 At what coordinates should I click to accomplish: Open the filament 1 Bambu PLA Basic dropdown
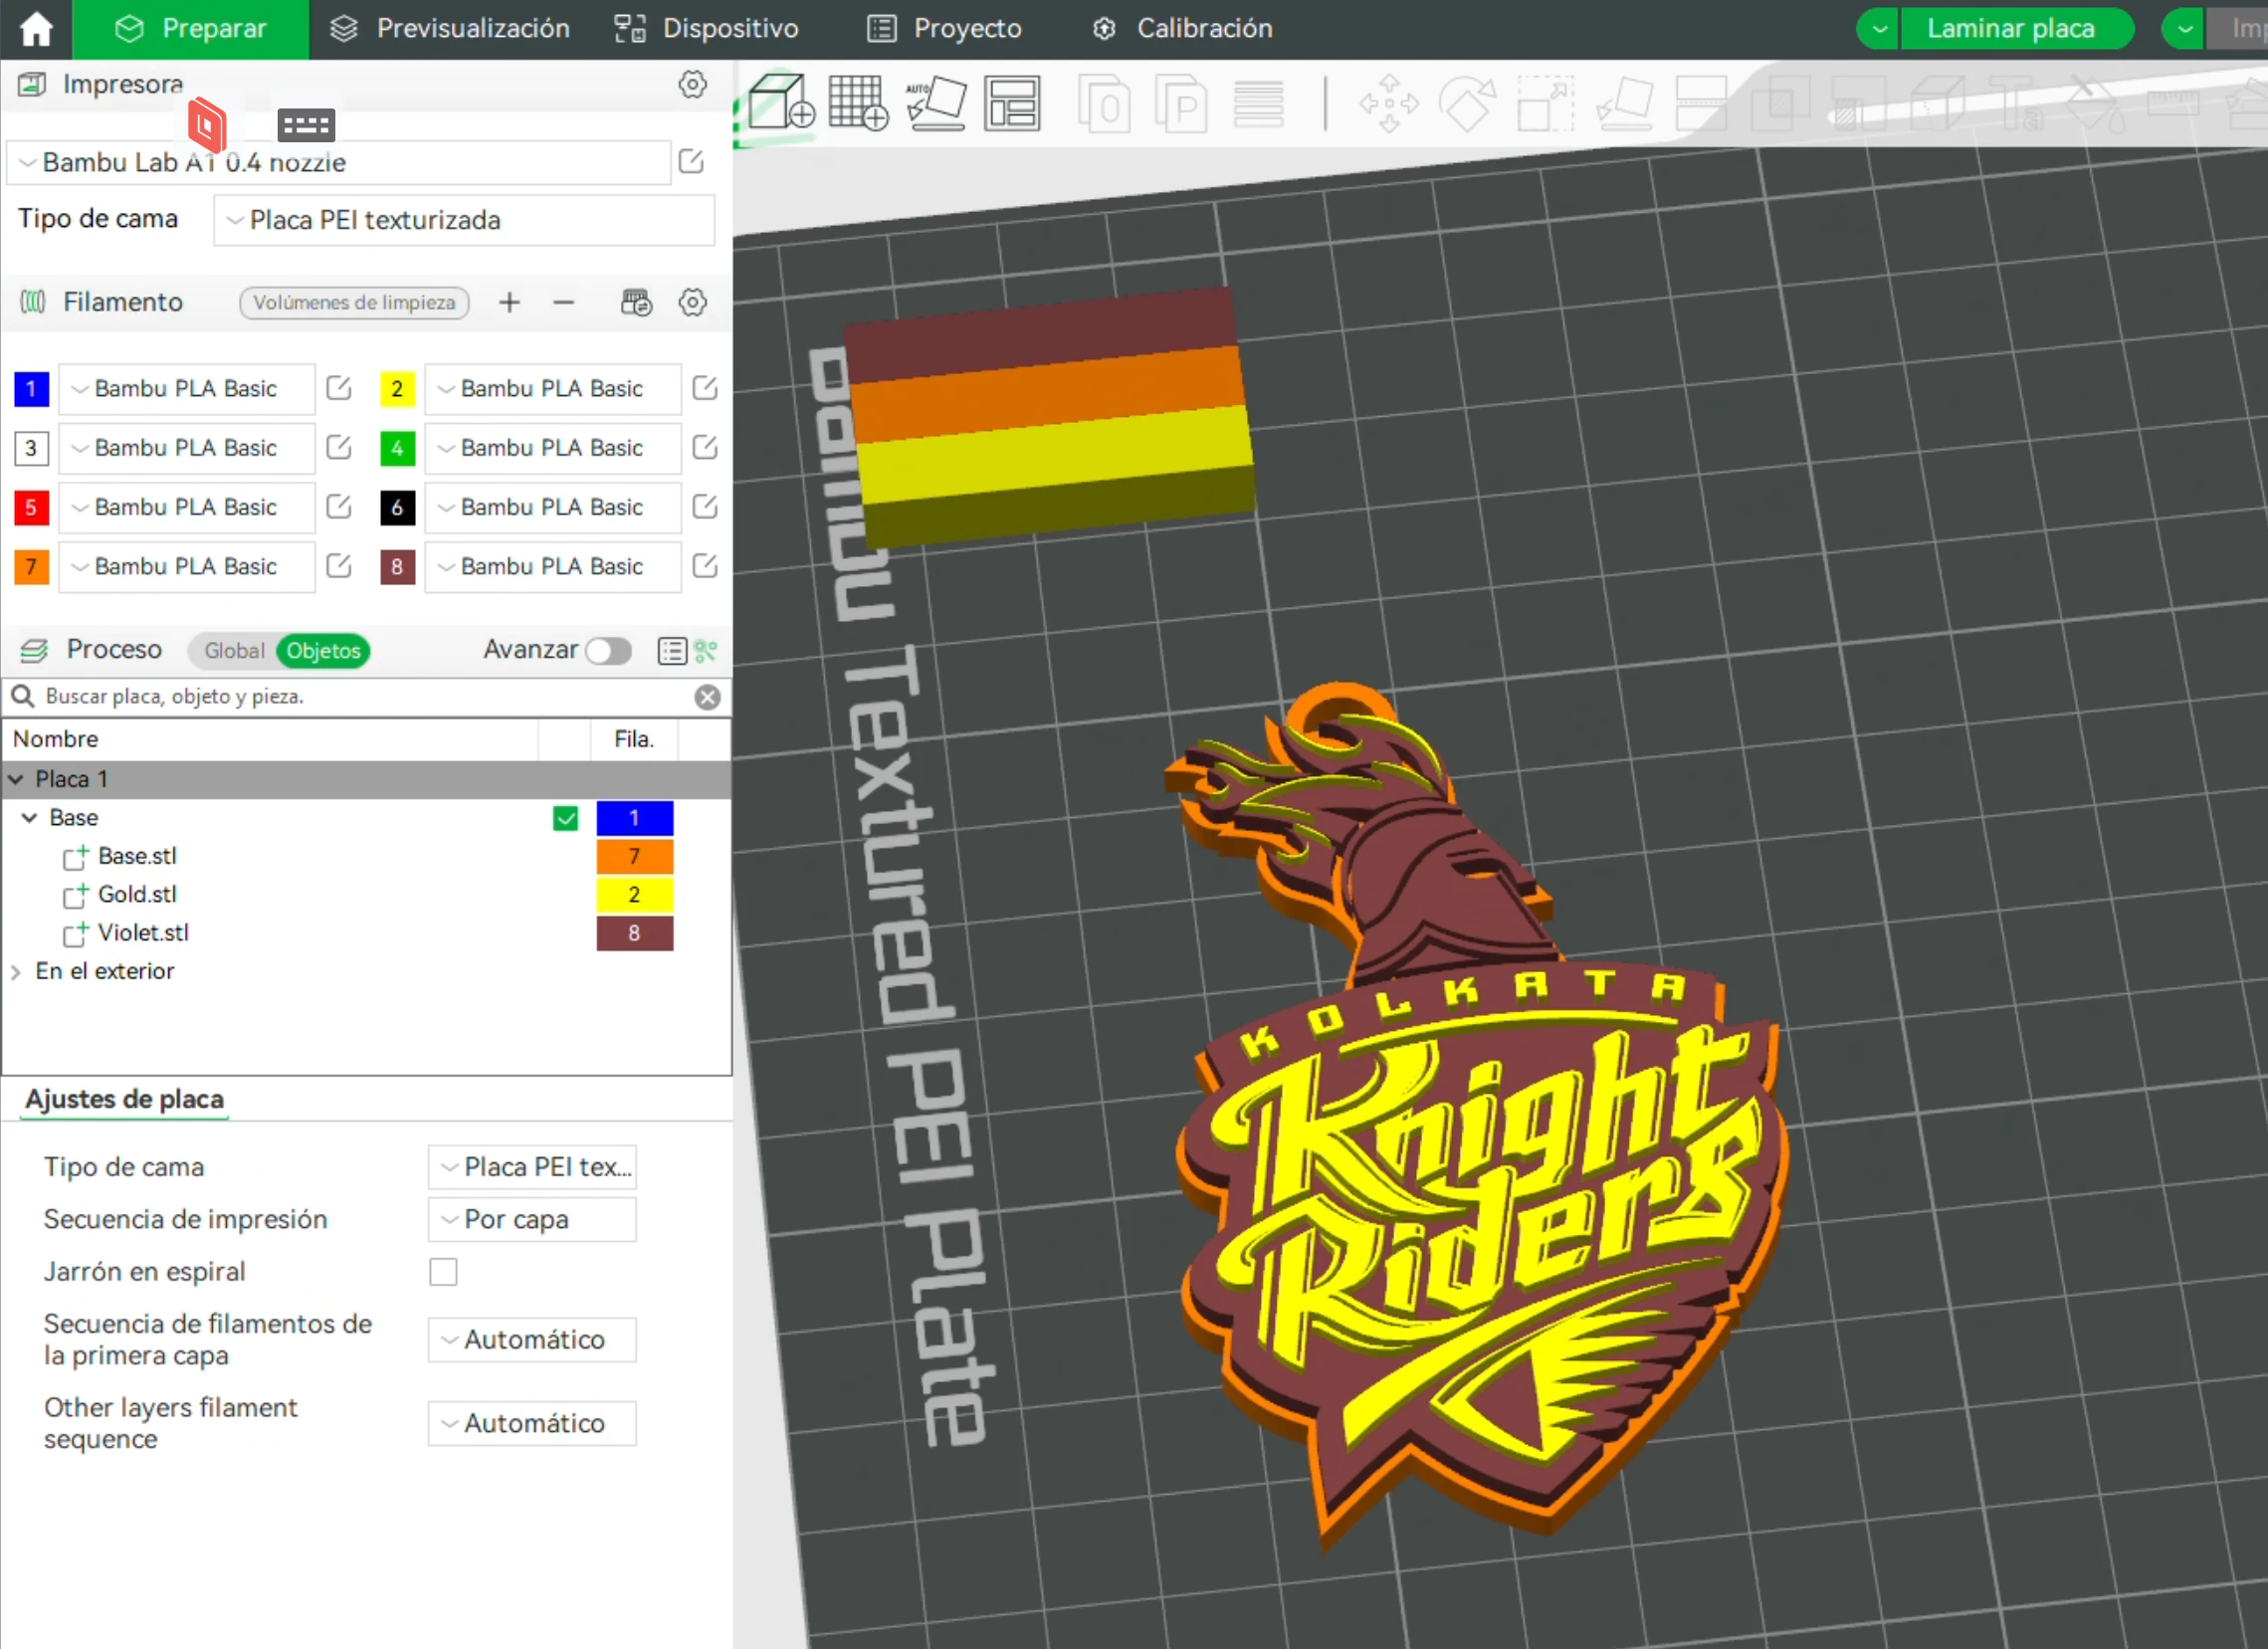[x=187, y=389]
